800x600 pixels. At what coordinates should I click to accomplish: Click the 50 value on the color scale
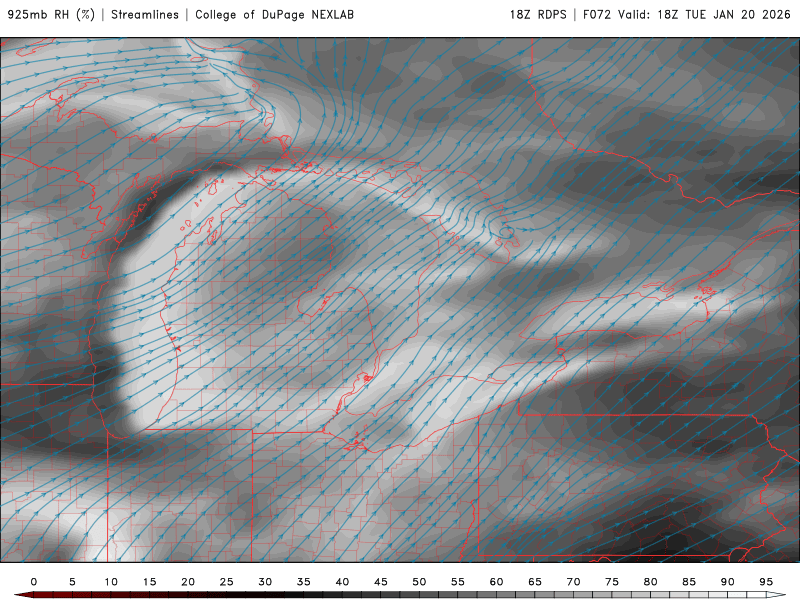point(419,582)
